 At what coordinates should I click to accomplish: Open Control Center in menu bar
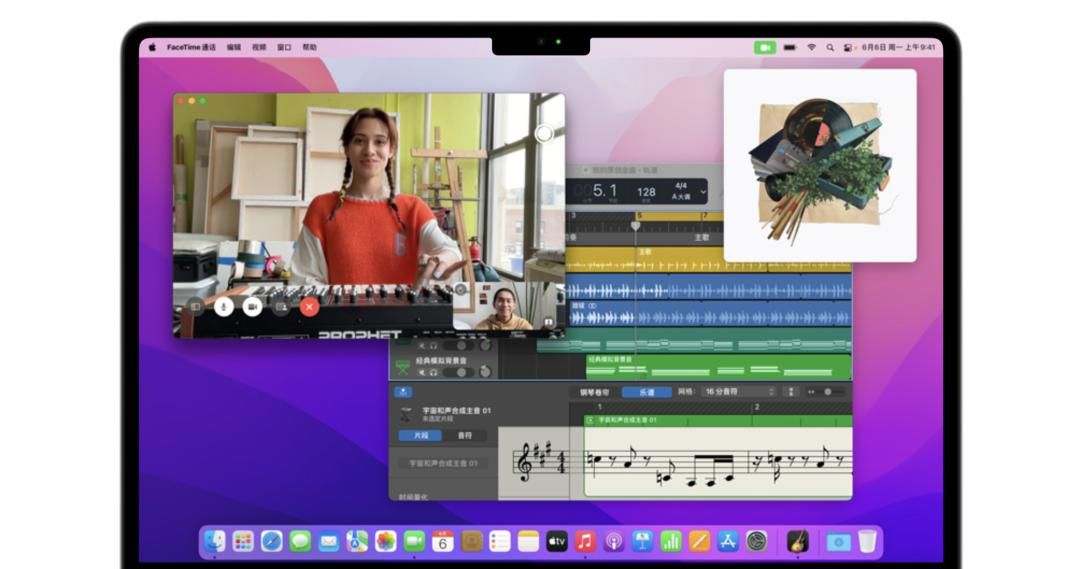point(848,48)
